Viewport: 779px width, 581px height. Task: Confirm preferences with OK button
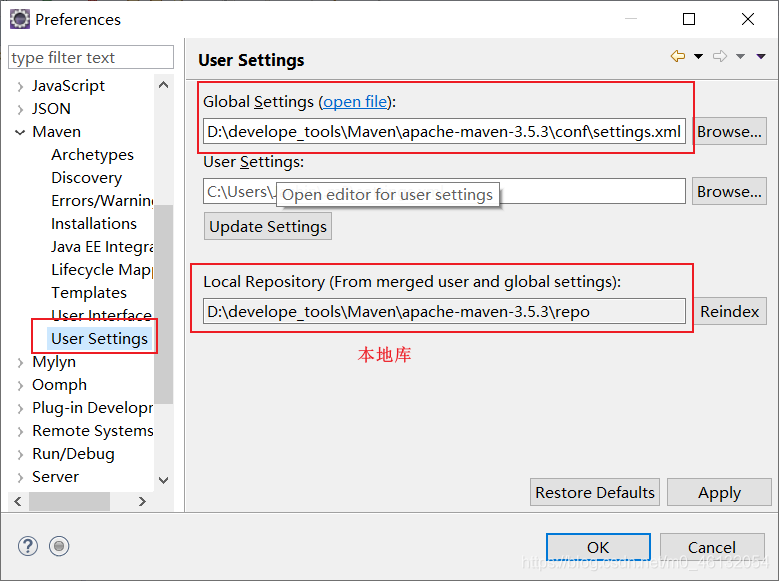(x=598, y=547)
